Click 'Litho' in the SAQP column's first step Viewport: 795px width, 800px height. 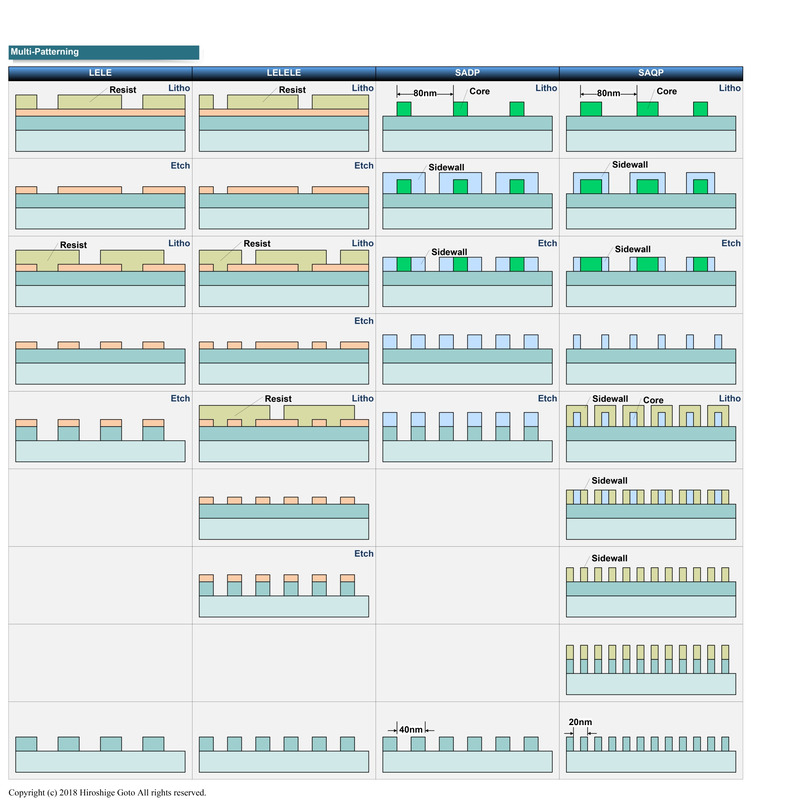pyautogui.click(x=730, y=88)
